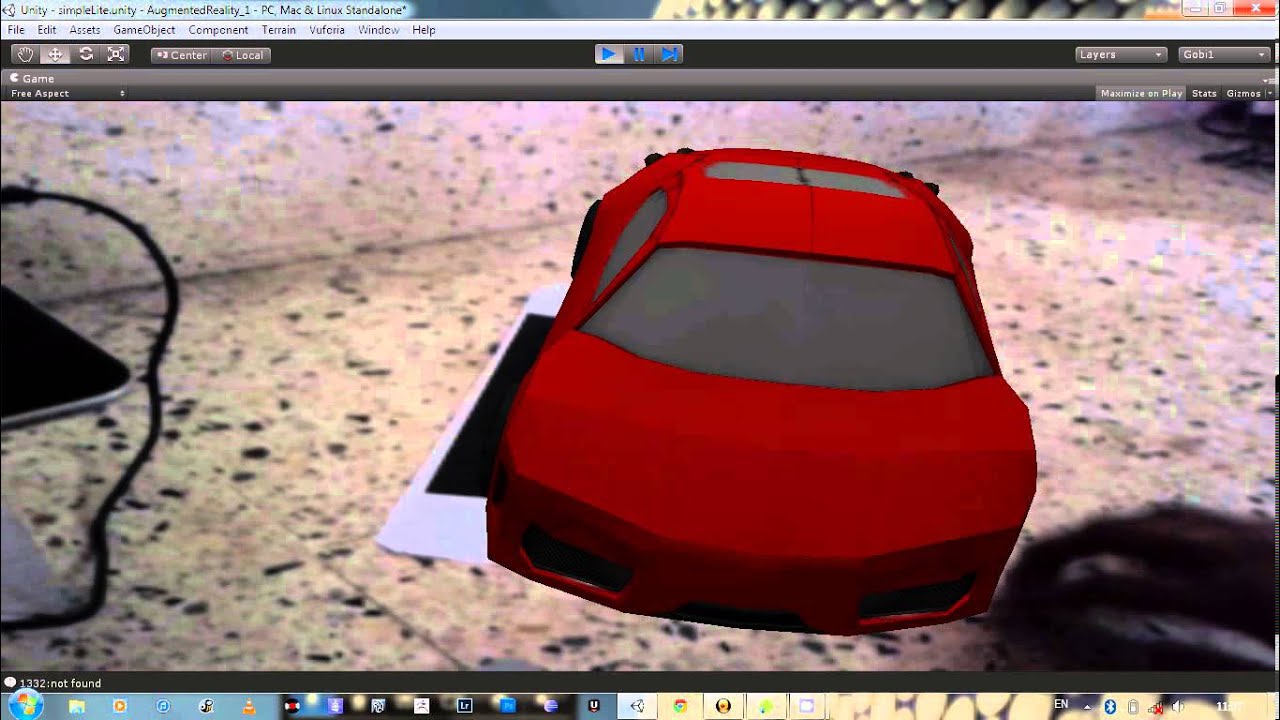
Task: Open the Assets menu
Action: click(x=85, y=30)
